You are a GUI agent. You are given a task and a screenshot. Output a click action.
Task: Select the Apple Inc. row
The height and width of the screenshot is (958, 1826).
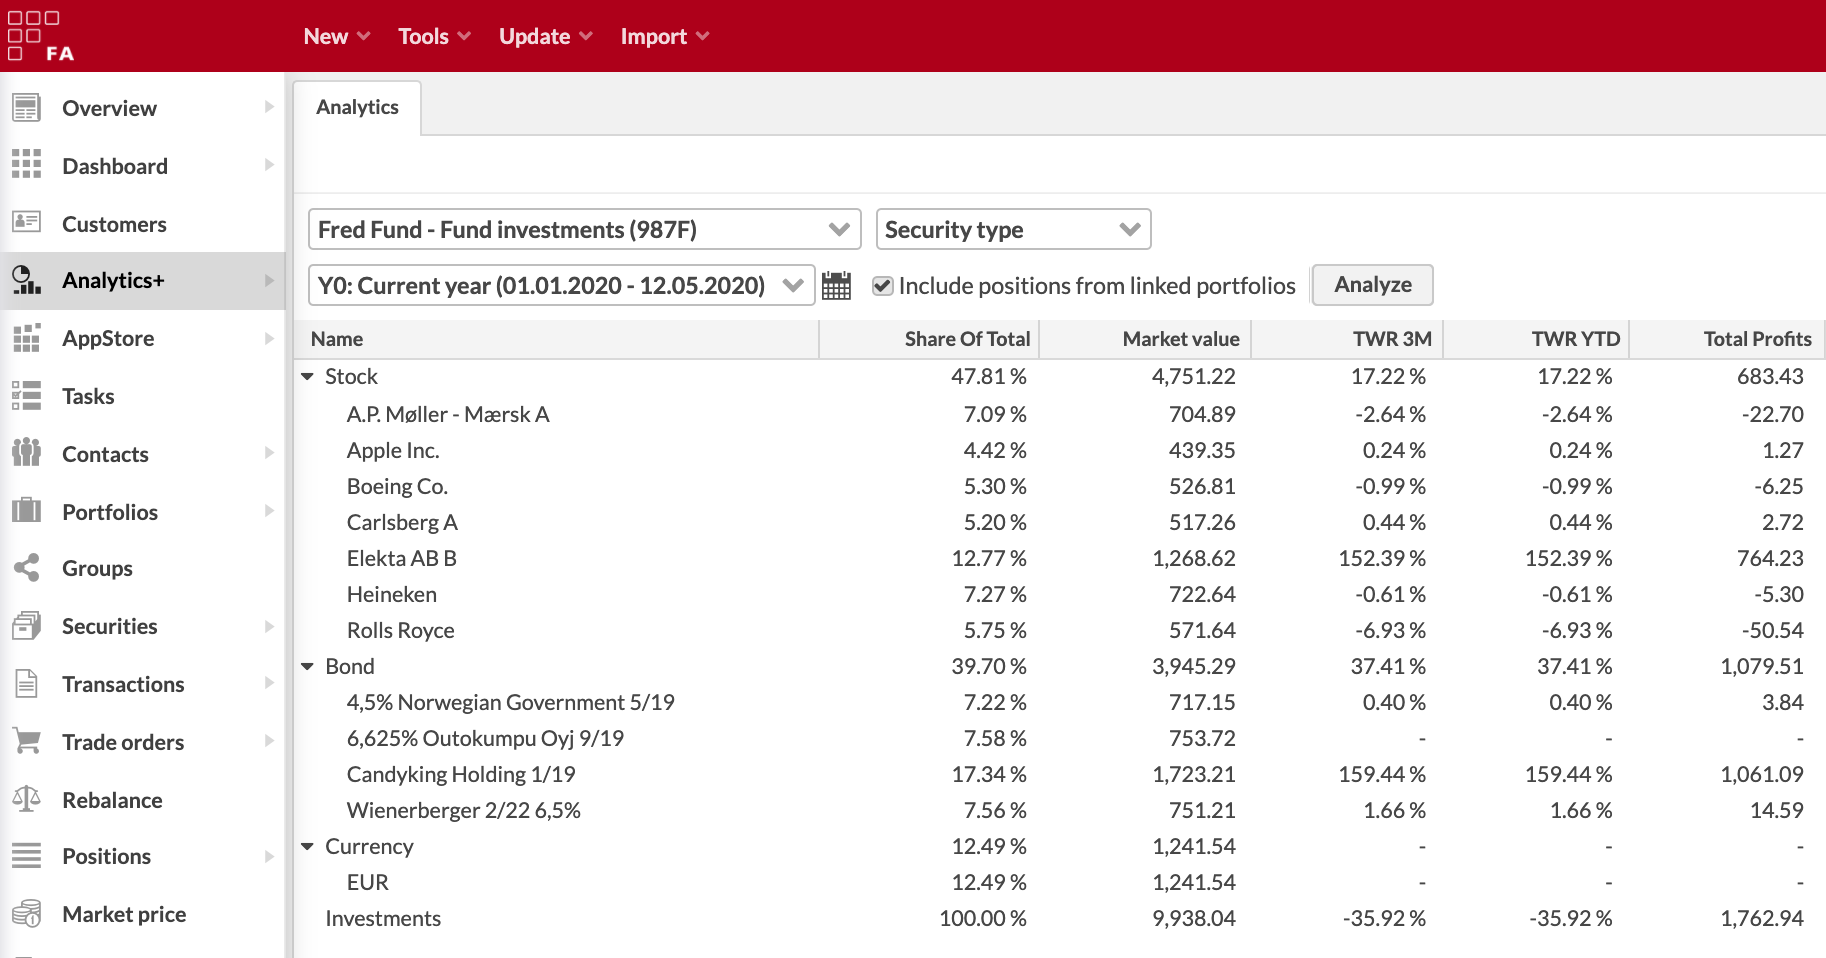coord(1060,450)
